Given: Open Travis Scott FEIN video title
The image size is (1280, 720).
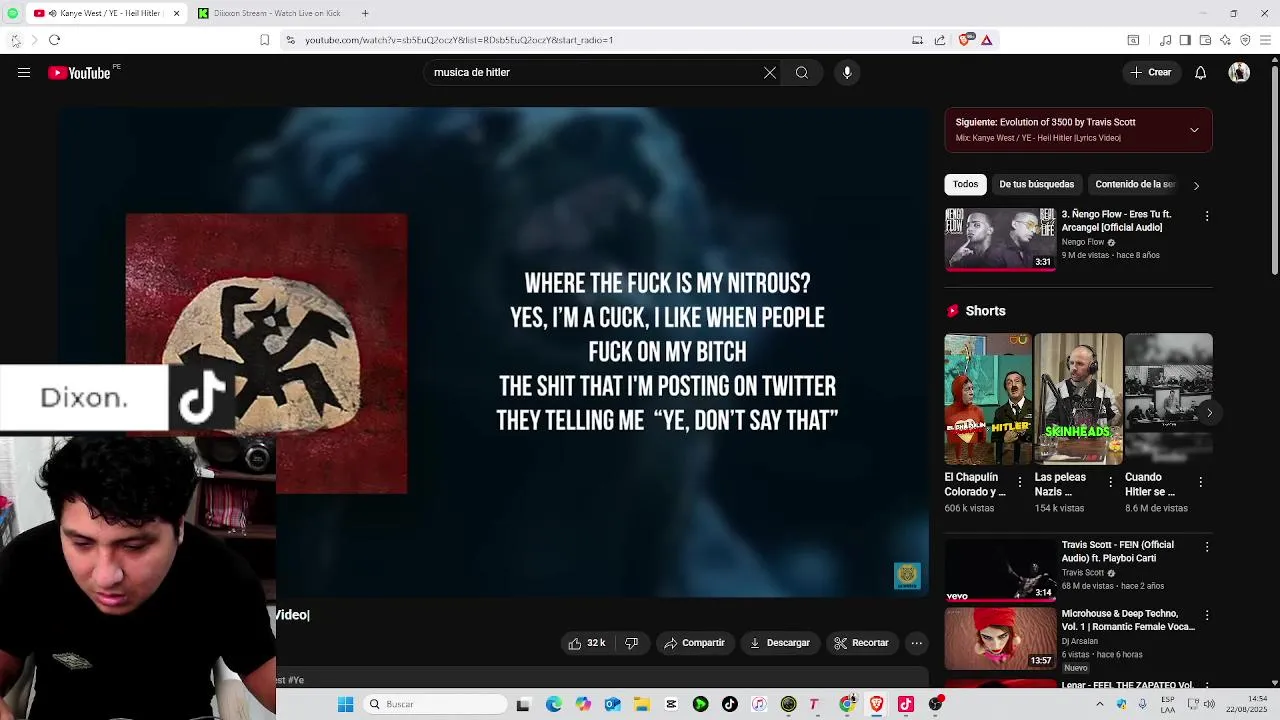Looking at the screenshot, I should click(1117, 551).
